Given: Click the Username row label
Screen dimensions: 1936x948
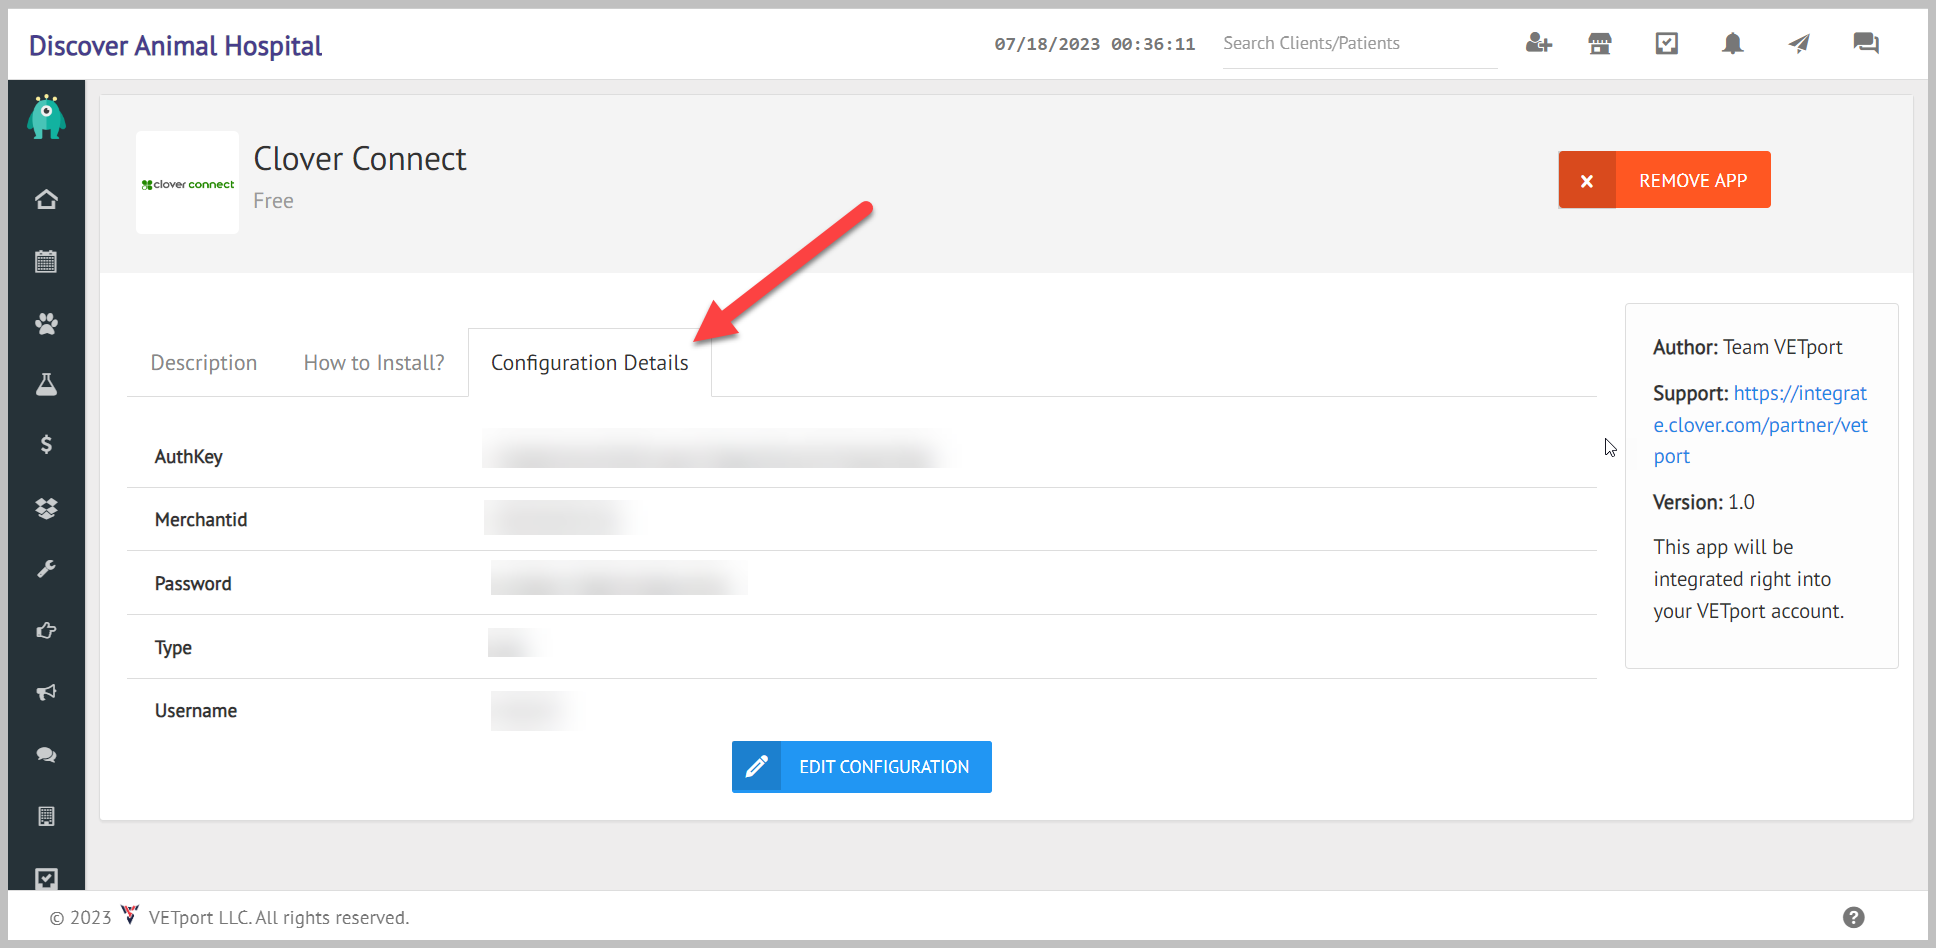Looking at the screenshot, I should [196, 711].
